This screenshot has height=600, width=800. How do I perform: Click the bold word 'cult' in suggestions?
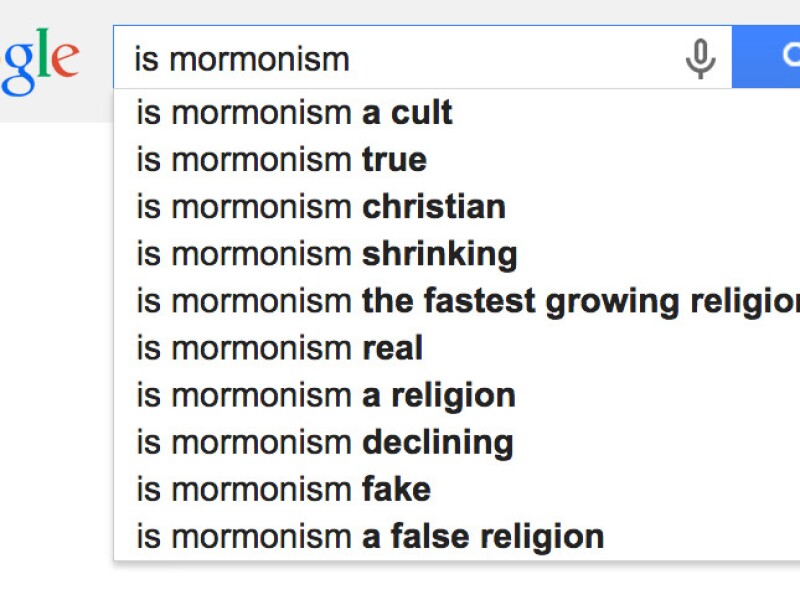click(x=421, y=113)
